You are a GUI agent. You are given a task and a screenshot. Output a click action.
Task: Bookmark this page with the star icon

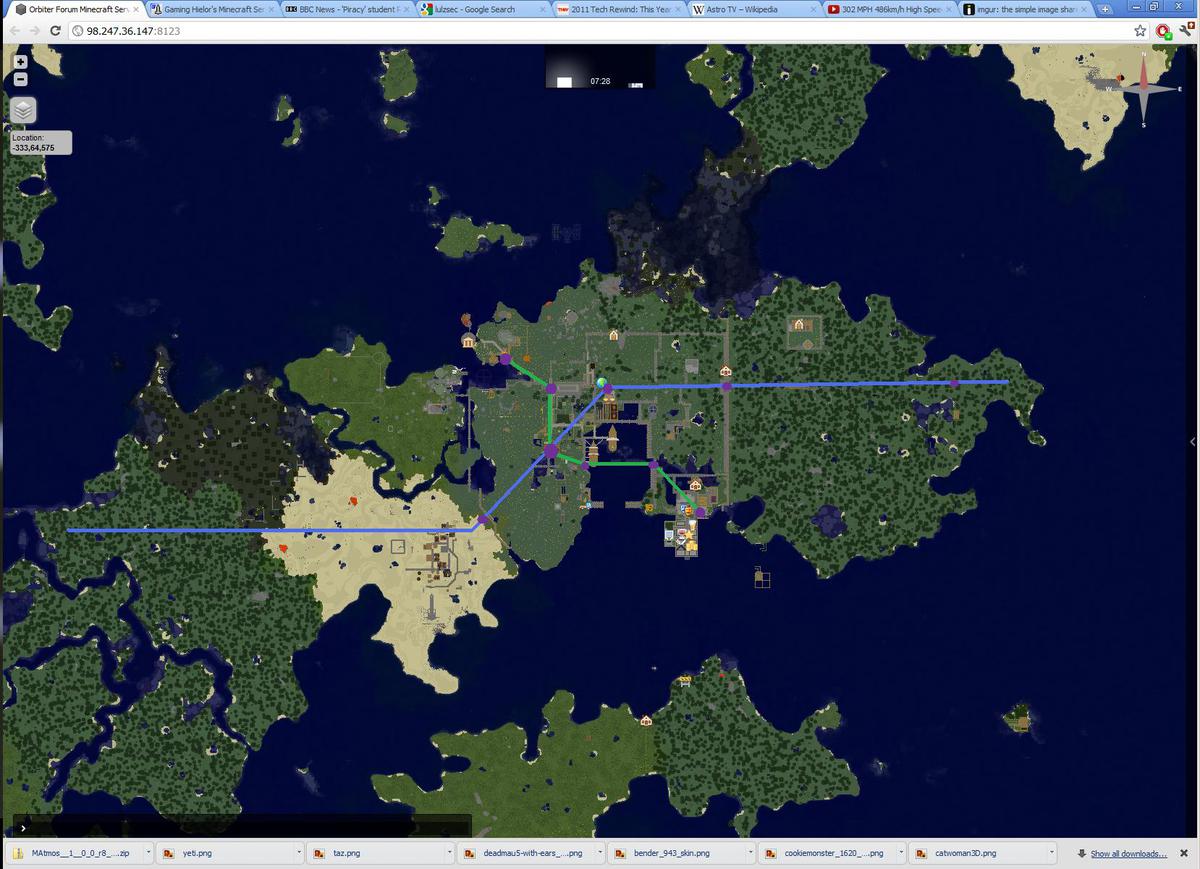pos(1140,31)
